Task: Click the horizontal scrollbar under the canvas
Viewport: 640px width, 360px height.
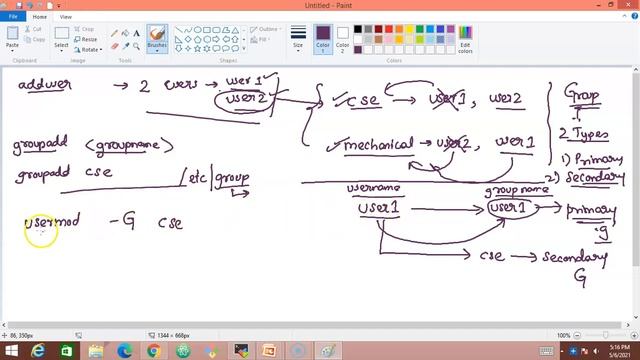Action: 316,325
